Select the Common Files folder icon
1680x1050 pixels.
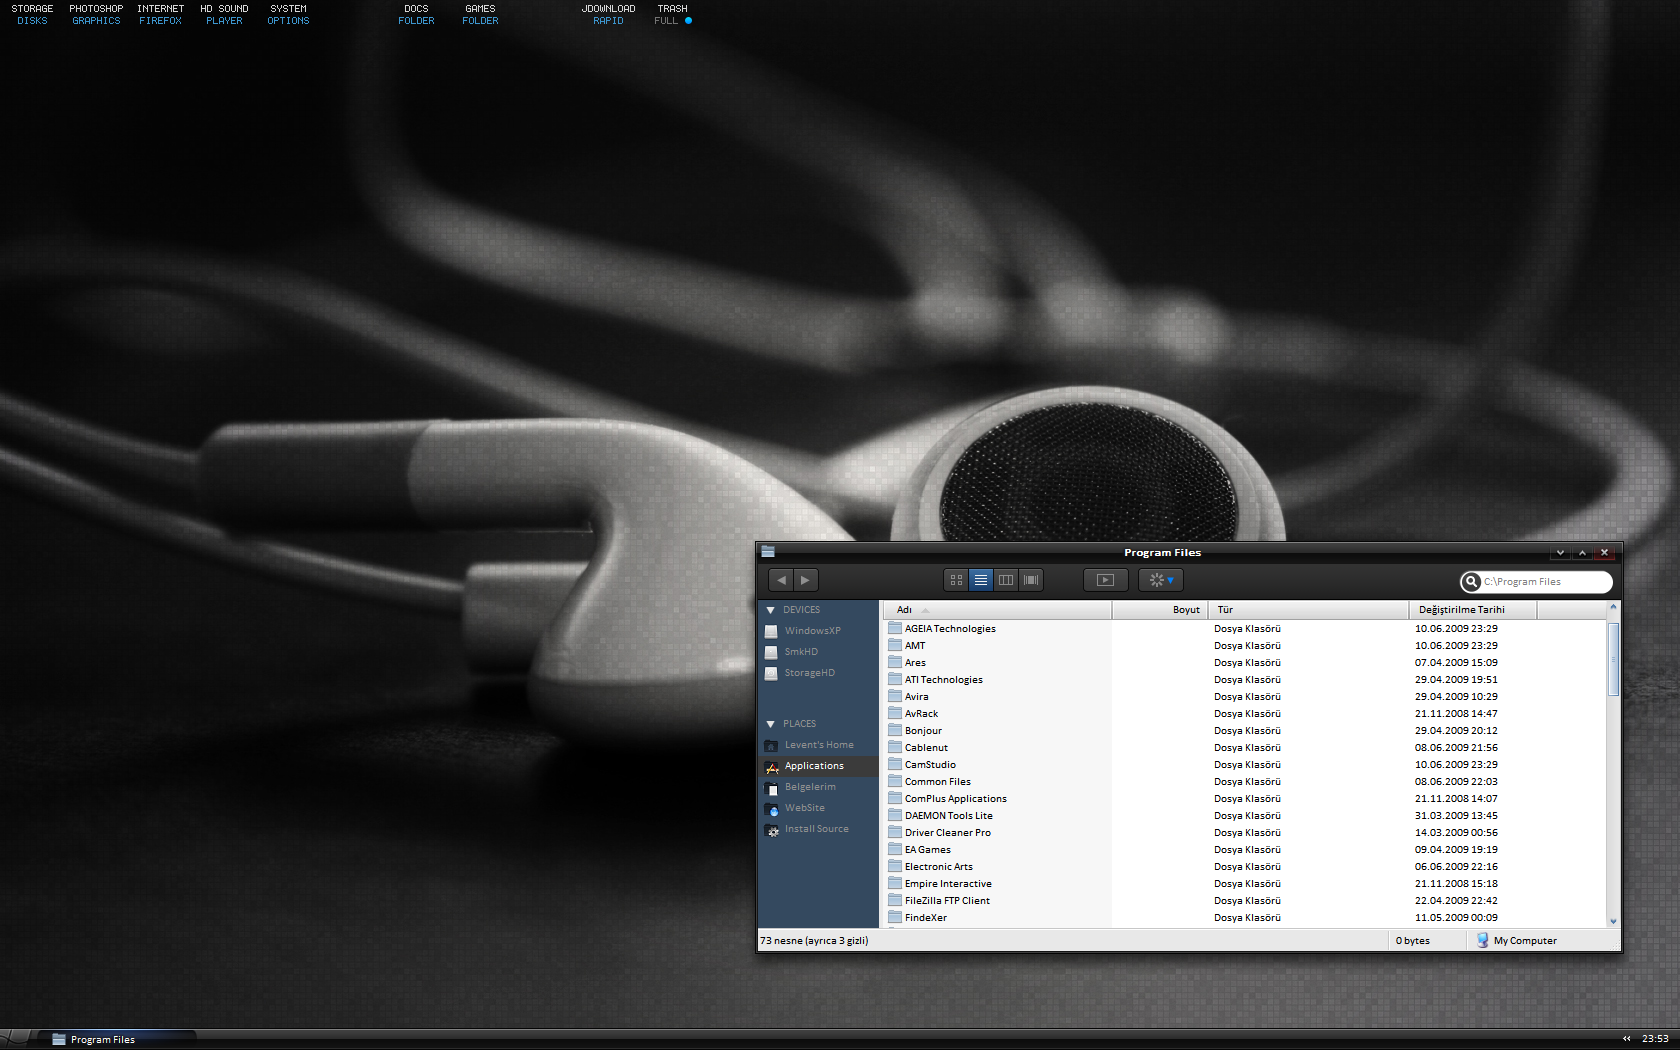[x=895, y=781]
